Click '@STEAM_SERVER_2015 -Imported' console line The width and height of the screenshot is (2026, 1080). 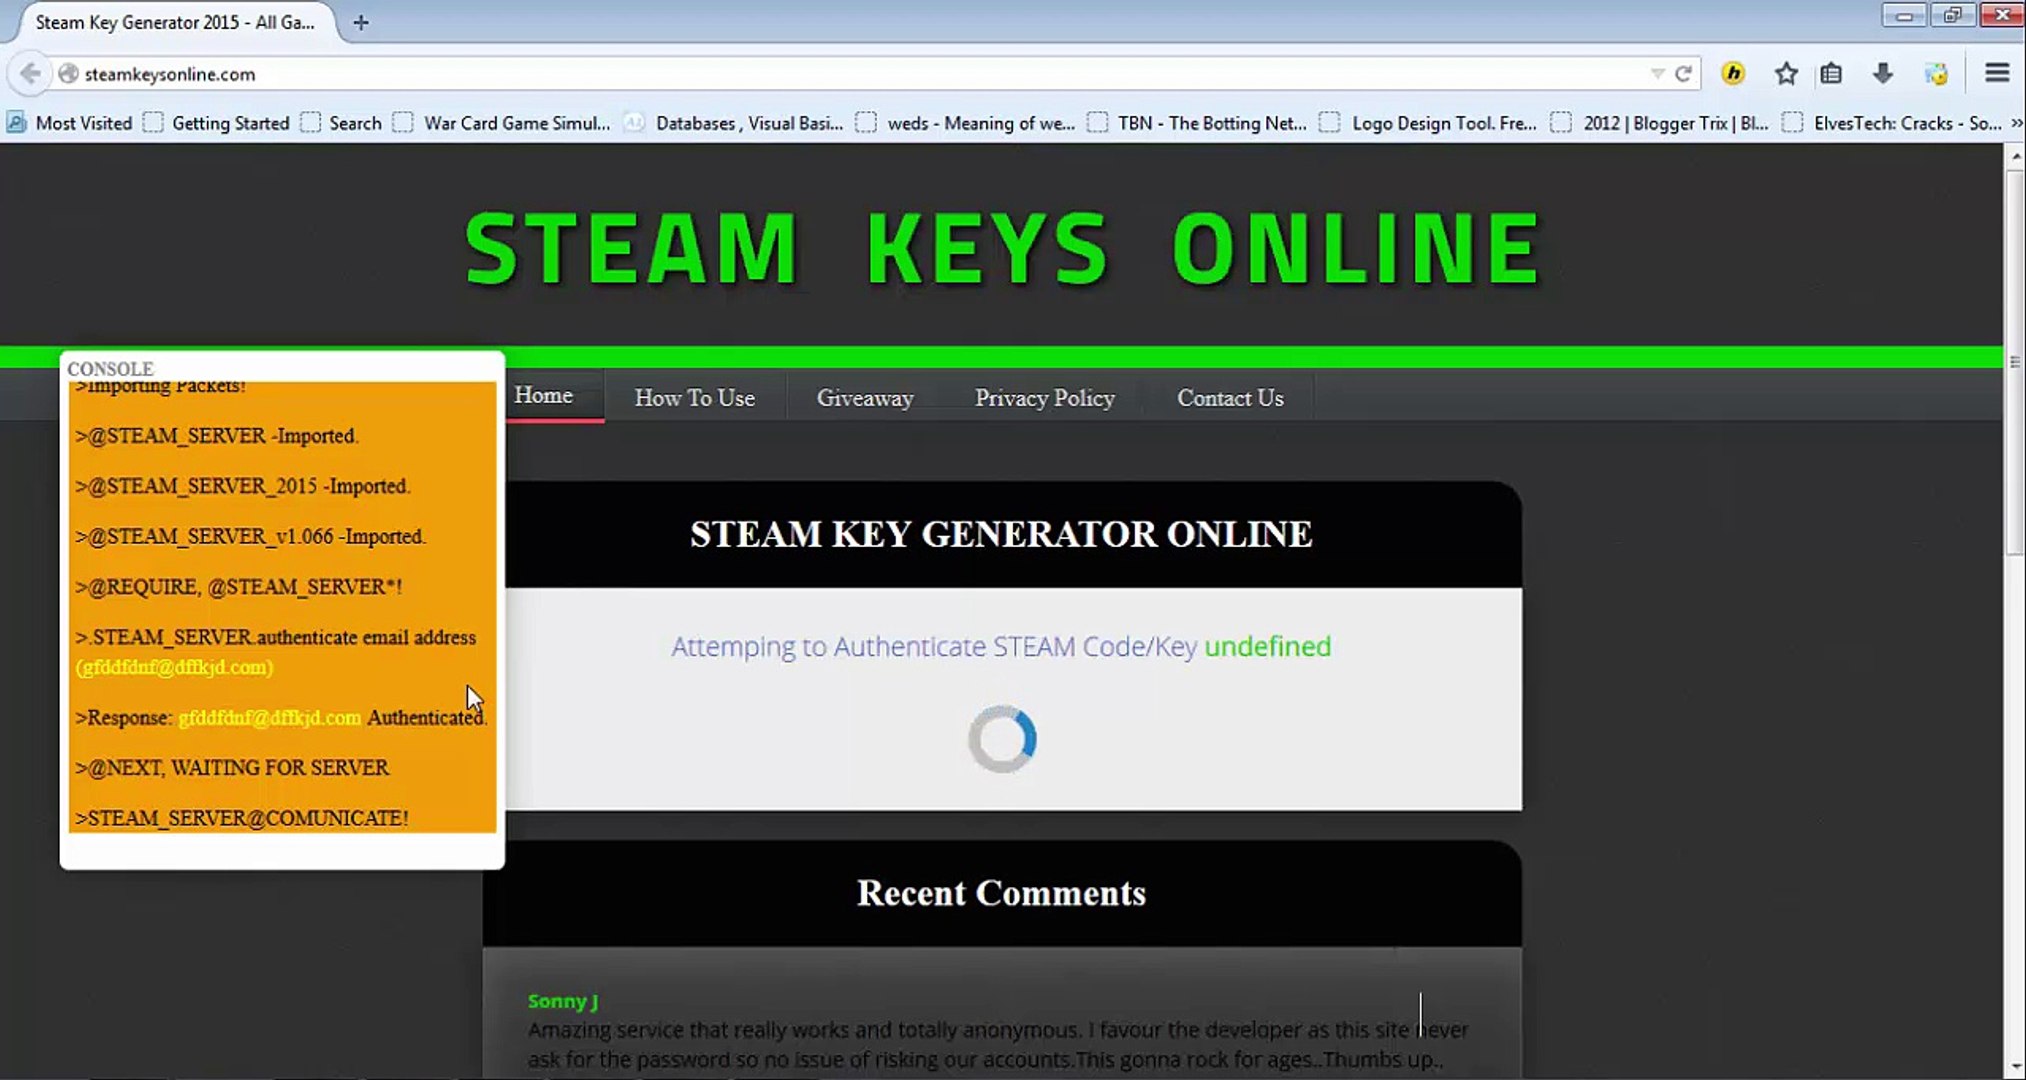(243, 486)
